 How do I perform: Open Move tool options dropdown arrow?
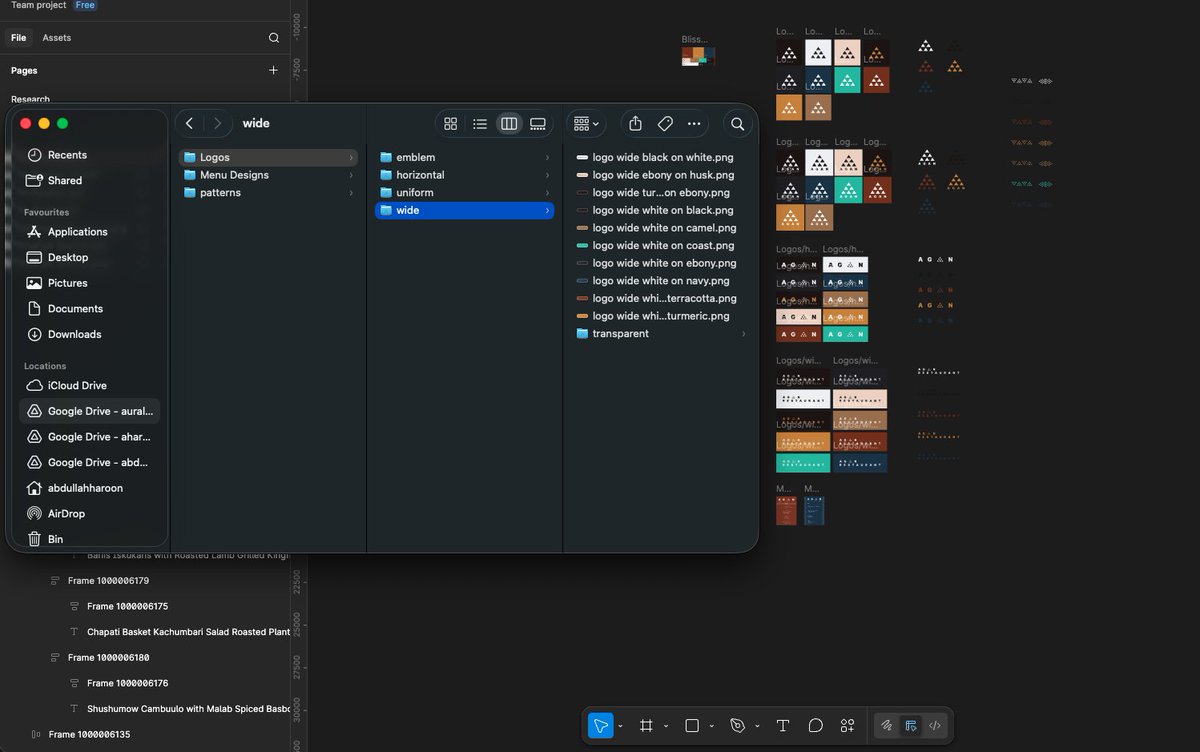[x=621, y=726]
